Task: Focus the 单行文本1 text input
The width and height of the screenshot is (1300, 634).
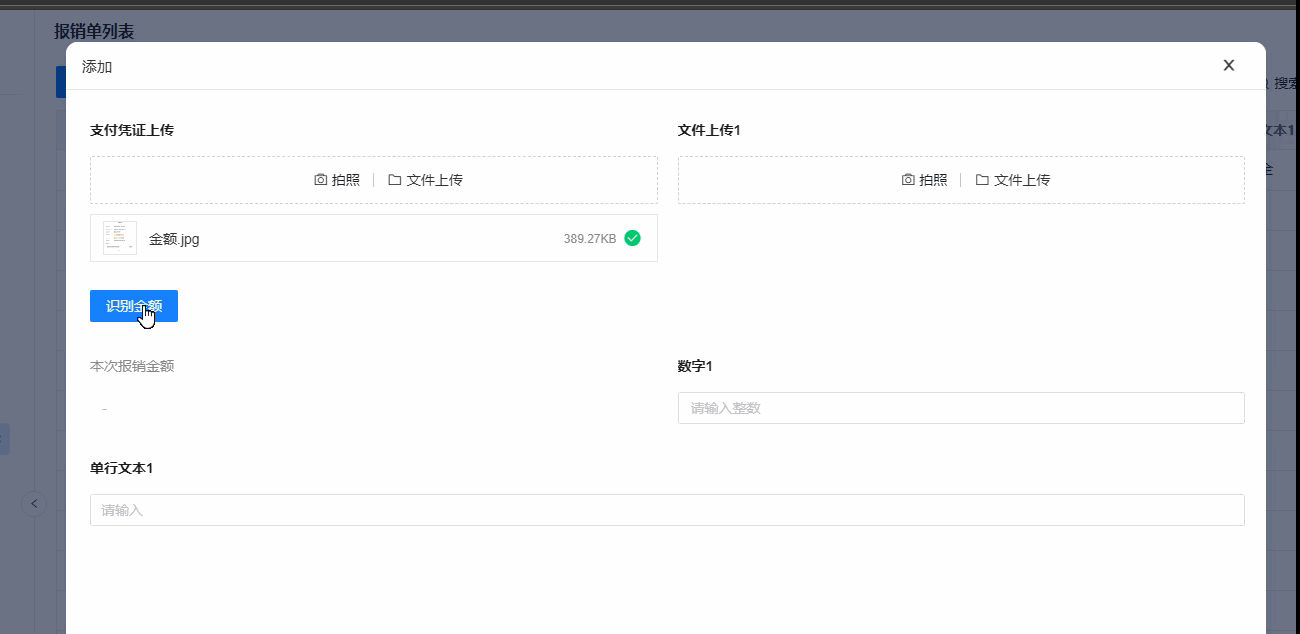Action: coord(667,509)
